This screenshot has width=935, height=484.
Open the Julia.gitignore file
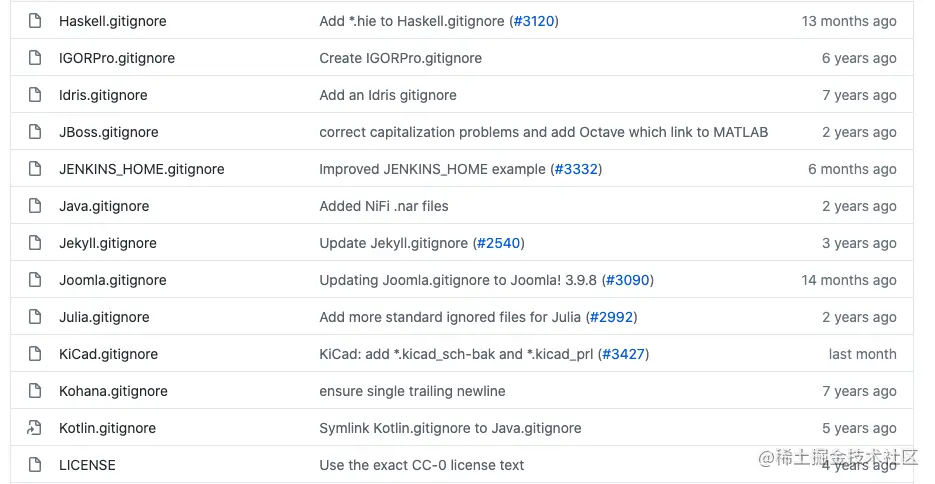[x=104, y=317]
